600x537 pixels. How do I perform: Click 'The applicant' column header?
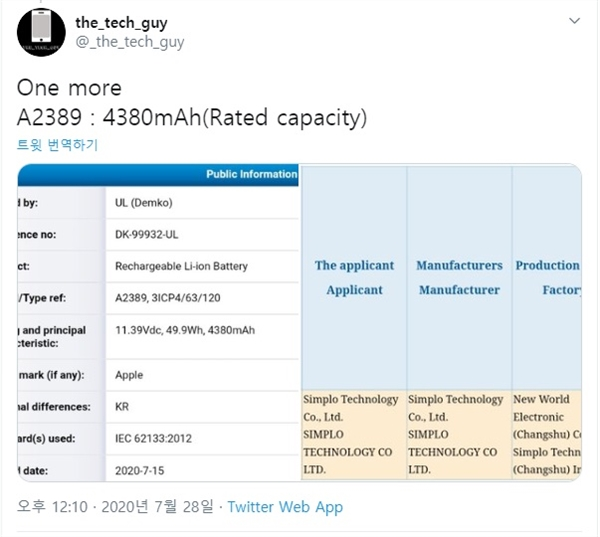[354, 266]
